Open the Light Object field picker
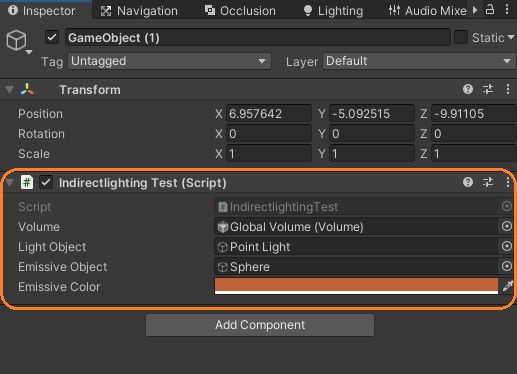 pyautogui.click(x=507, y=246)
